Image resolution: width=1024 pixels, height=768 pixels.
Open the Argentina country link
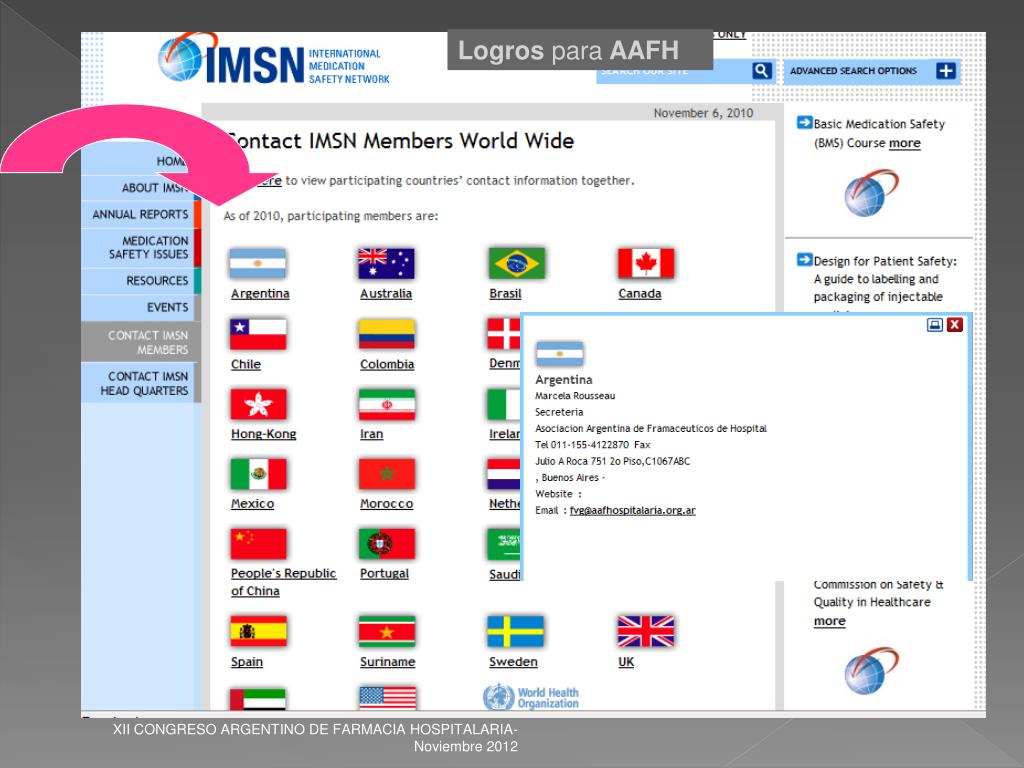260,294
